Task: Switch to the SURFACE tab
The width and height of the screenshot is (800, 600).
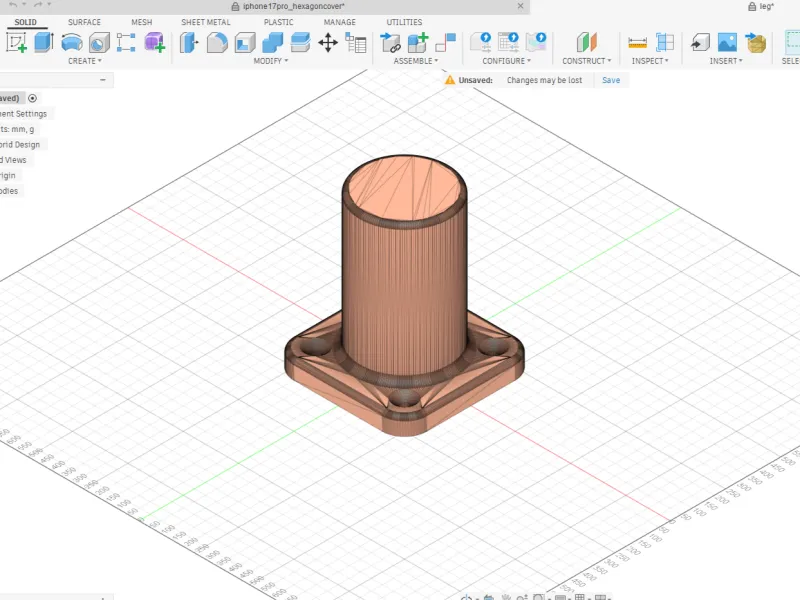Action: tap(84, 22)
